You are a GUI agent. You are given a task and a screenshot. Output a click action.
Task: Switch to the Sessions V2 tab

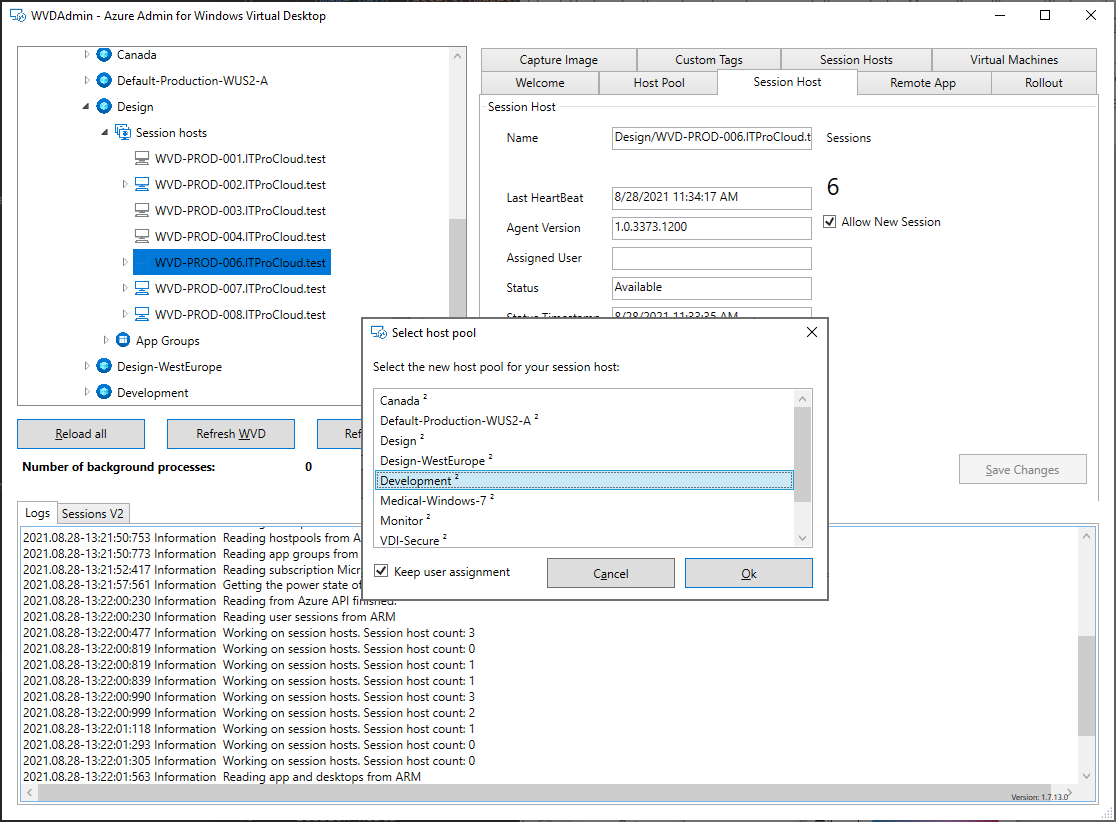(x=93, y=513)
